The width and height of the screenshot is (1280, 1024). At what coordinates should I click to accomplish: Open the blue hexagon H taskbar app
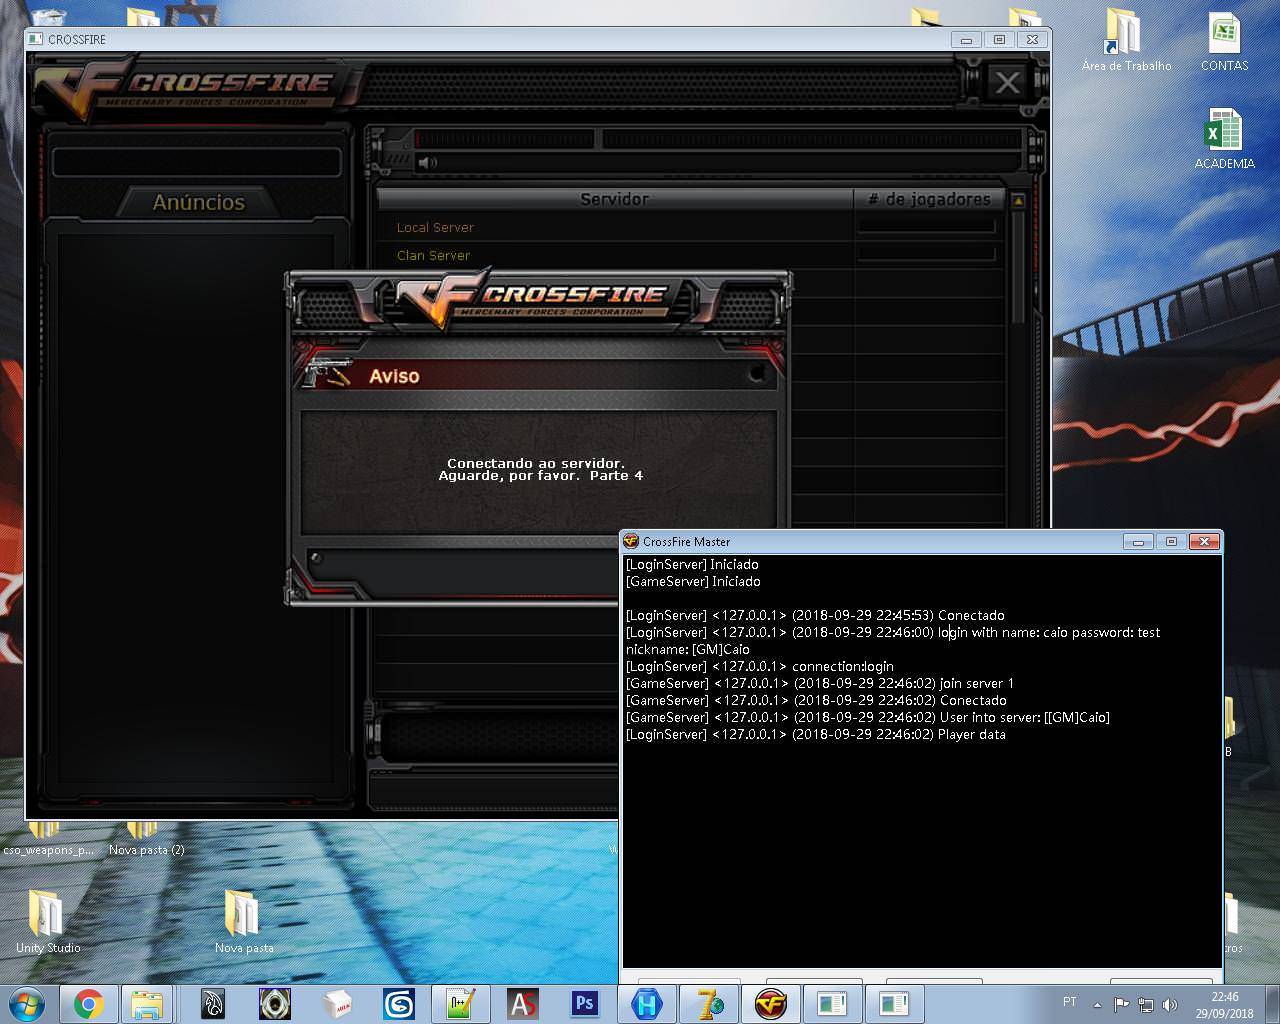click(x=647, y=1003)
